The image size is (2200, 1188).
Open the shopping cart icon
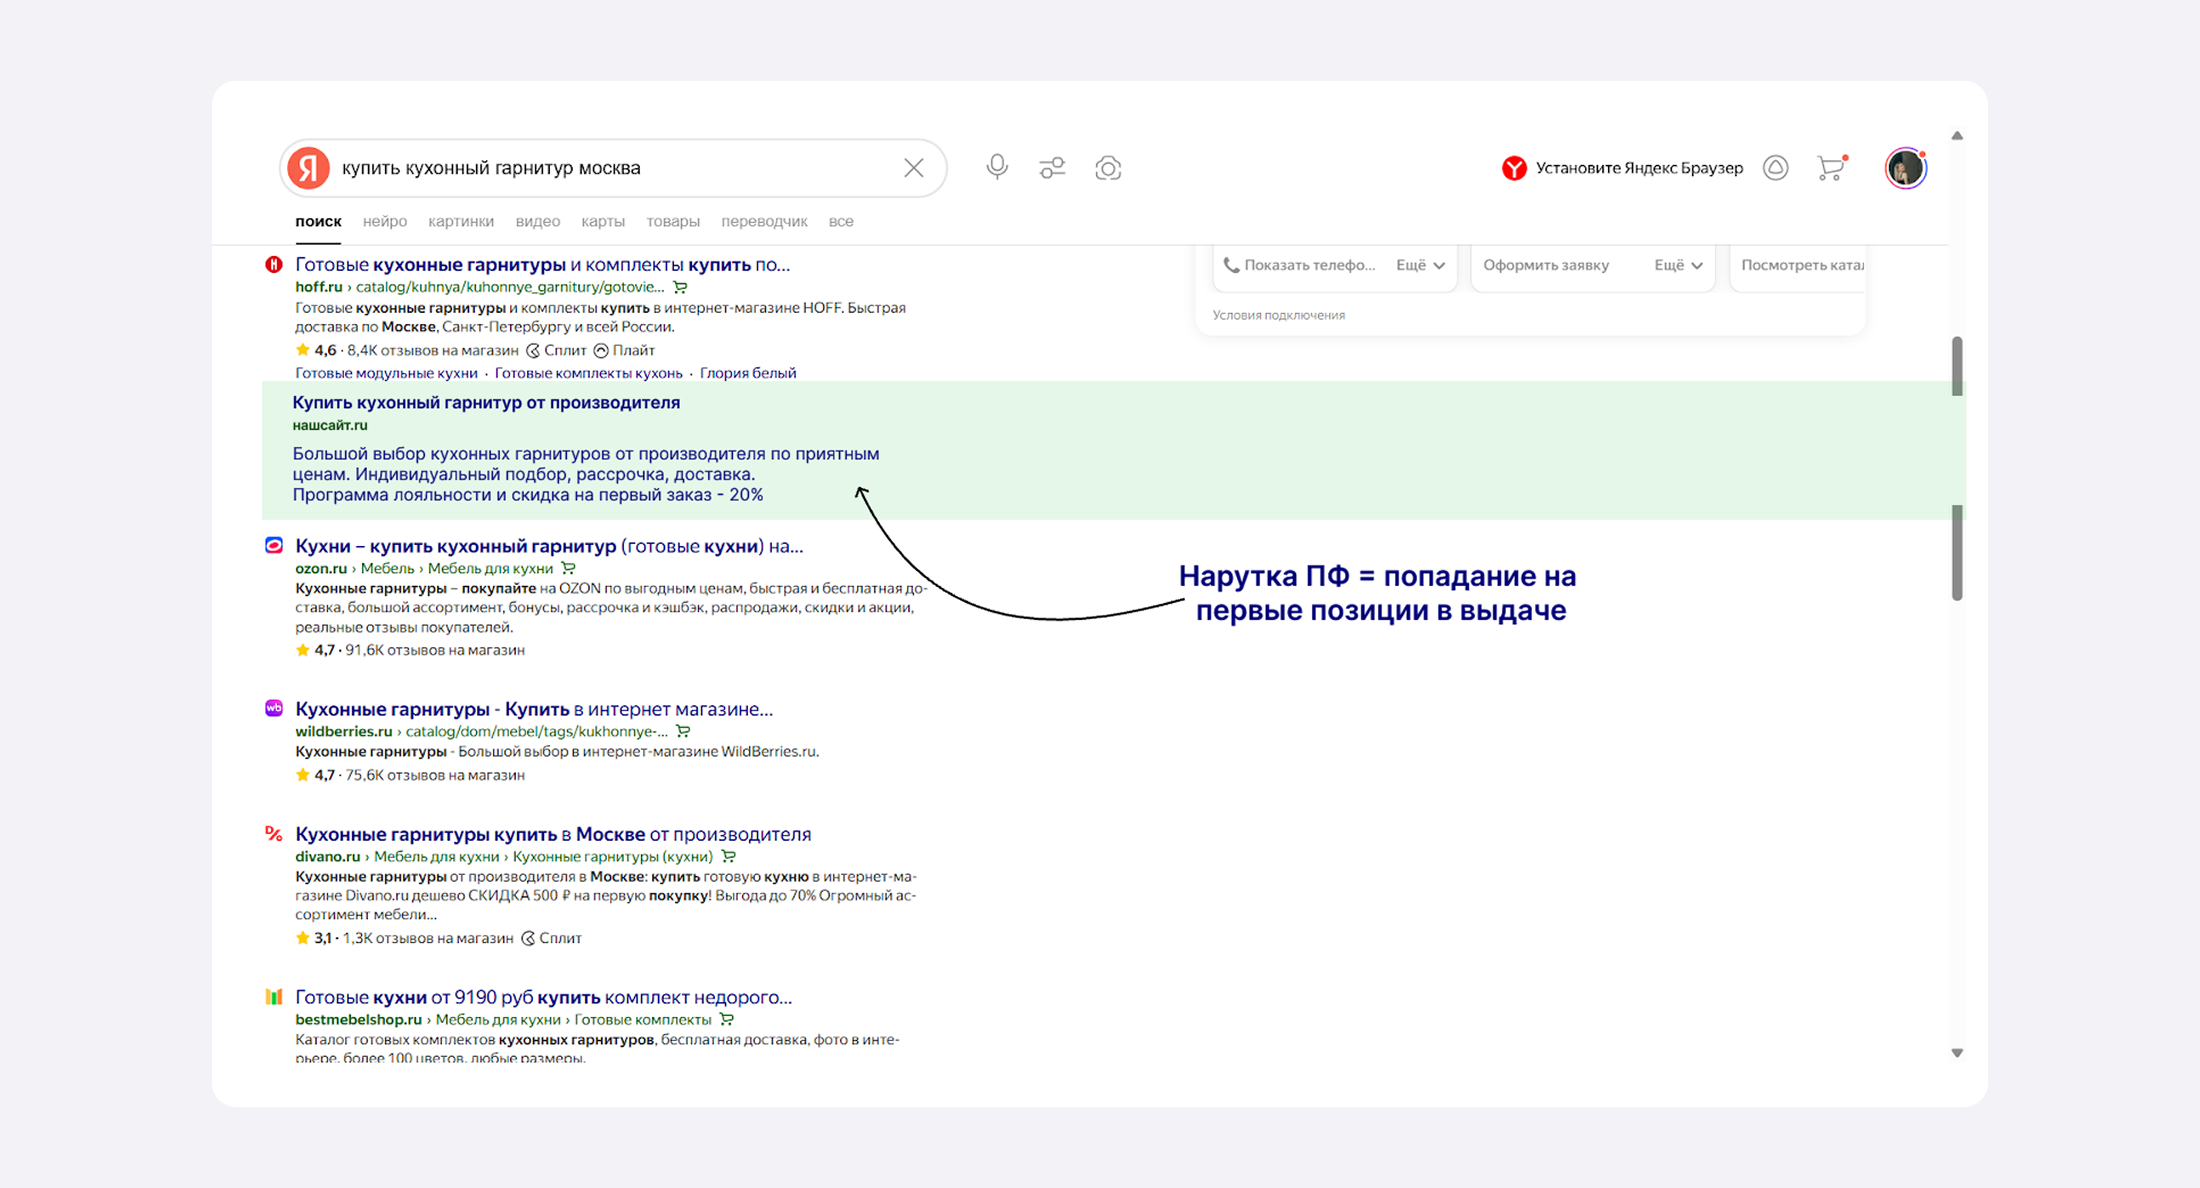[1831, 167]
